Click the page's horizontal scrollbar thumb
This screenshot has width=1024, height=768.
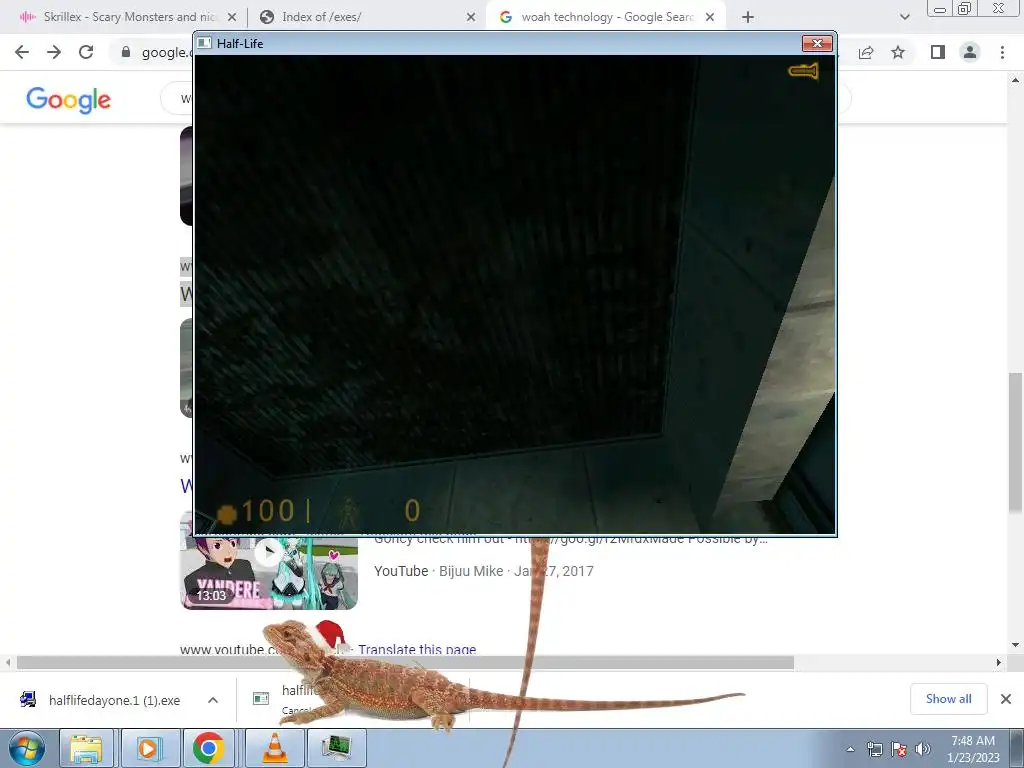(405, 663)
